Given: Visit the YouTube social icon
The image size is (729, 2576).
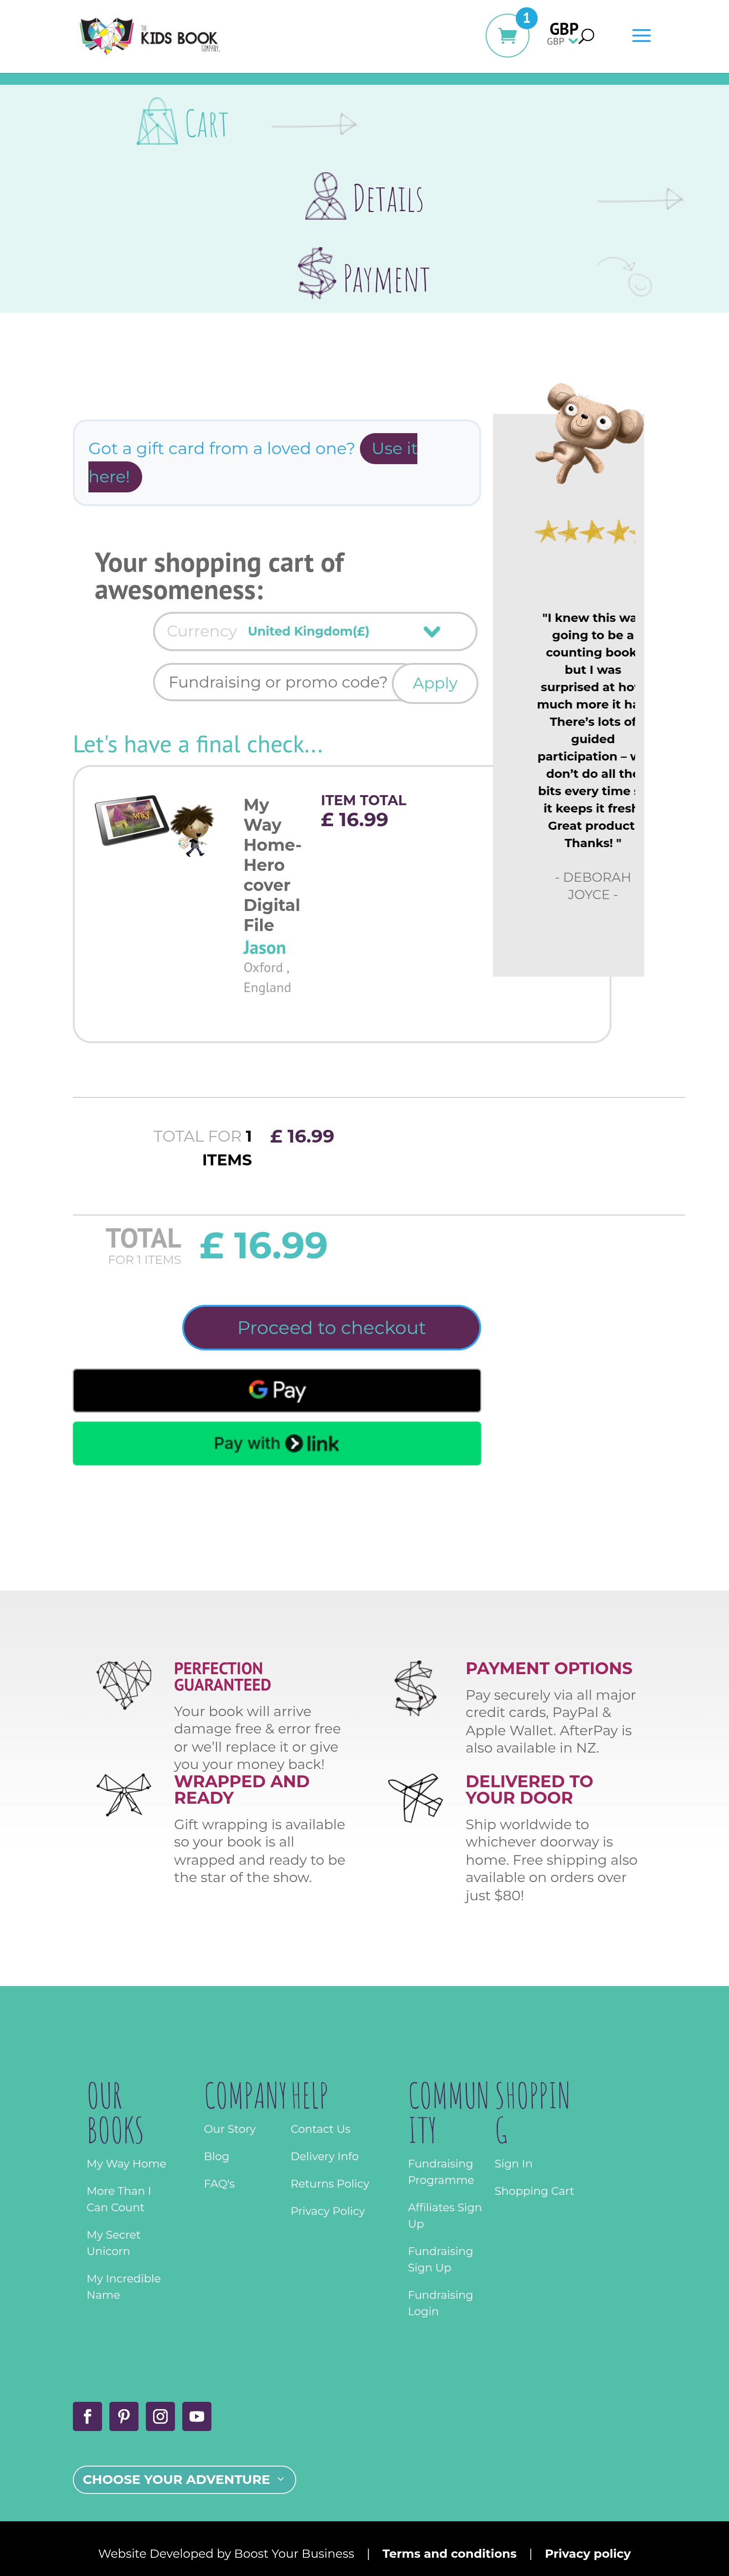Looking at the screenshot, I should [197, 2416].
